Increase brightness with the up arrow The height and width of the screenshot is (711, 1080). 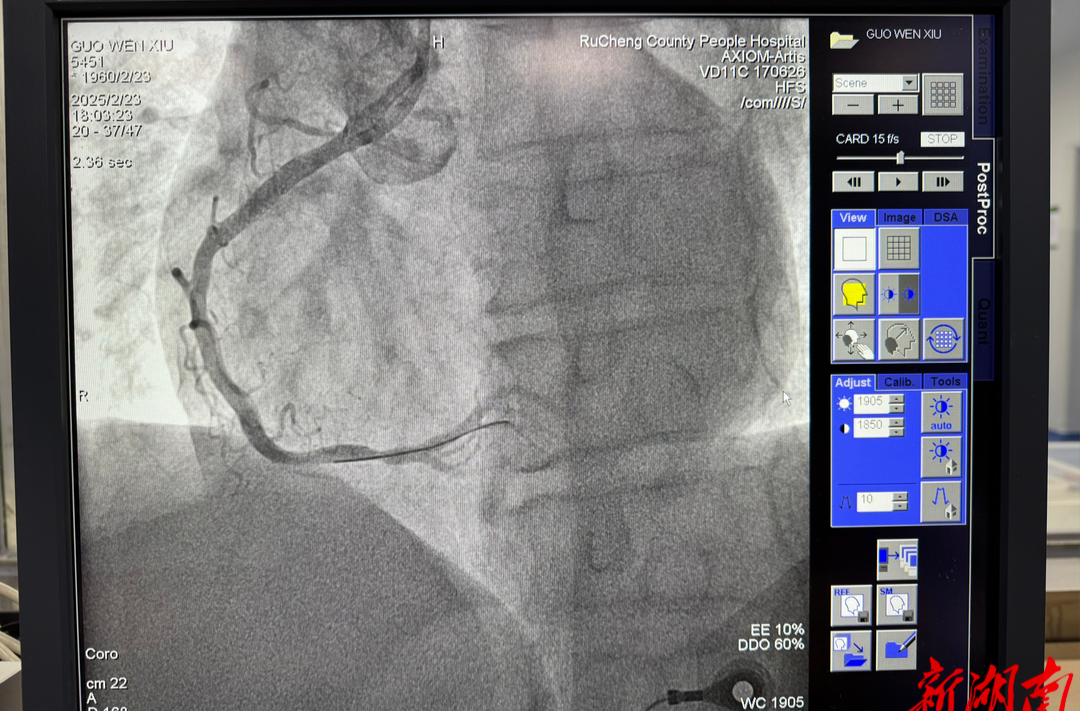pyautogui.click(x=896, y=399)
